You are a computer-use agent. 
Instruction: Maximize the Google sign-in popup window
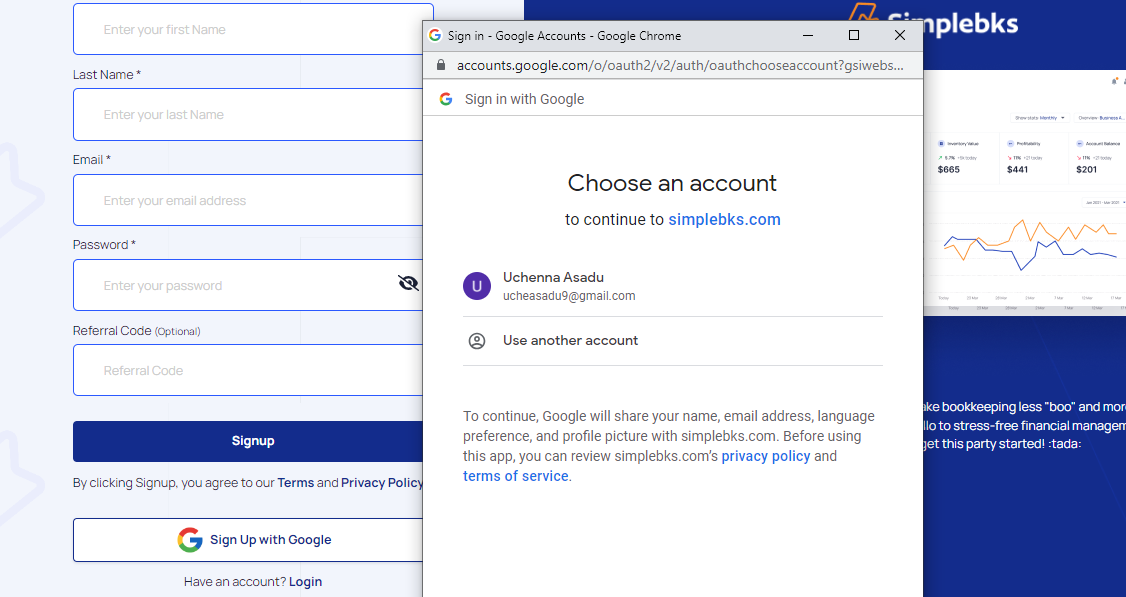pyautogui.click(x=853, y=35)
